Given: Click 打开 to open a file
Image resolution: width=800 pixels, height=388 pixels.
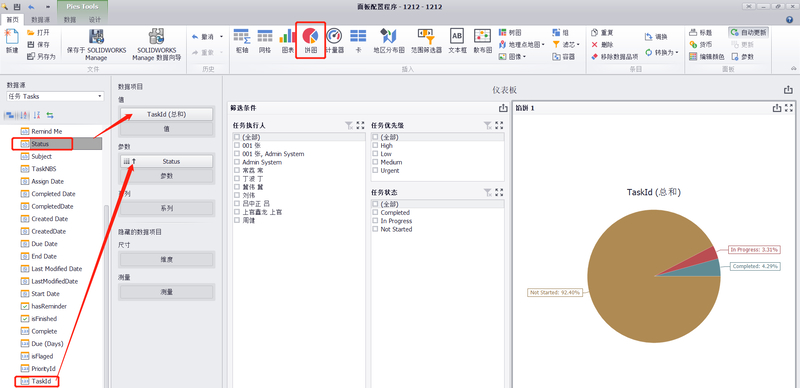Looking at the screenshot, I should tap(39, 33).
